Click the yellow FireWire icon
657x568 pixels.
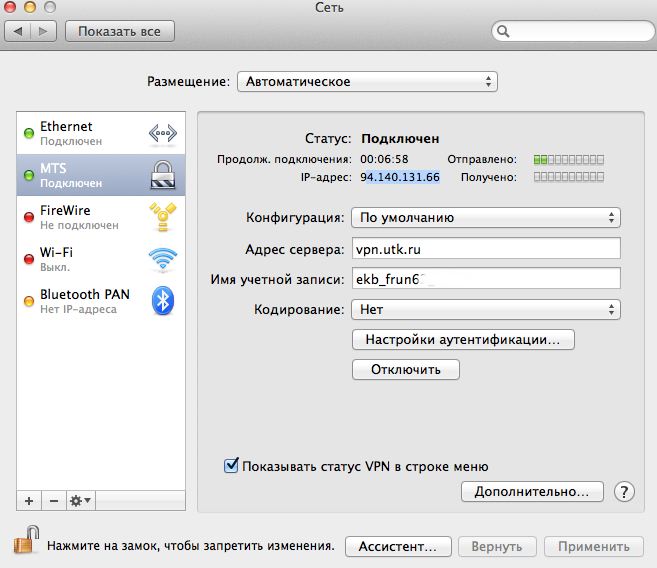coord(162,218)
